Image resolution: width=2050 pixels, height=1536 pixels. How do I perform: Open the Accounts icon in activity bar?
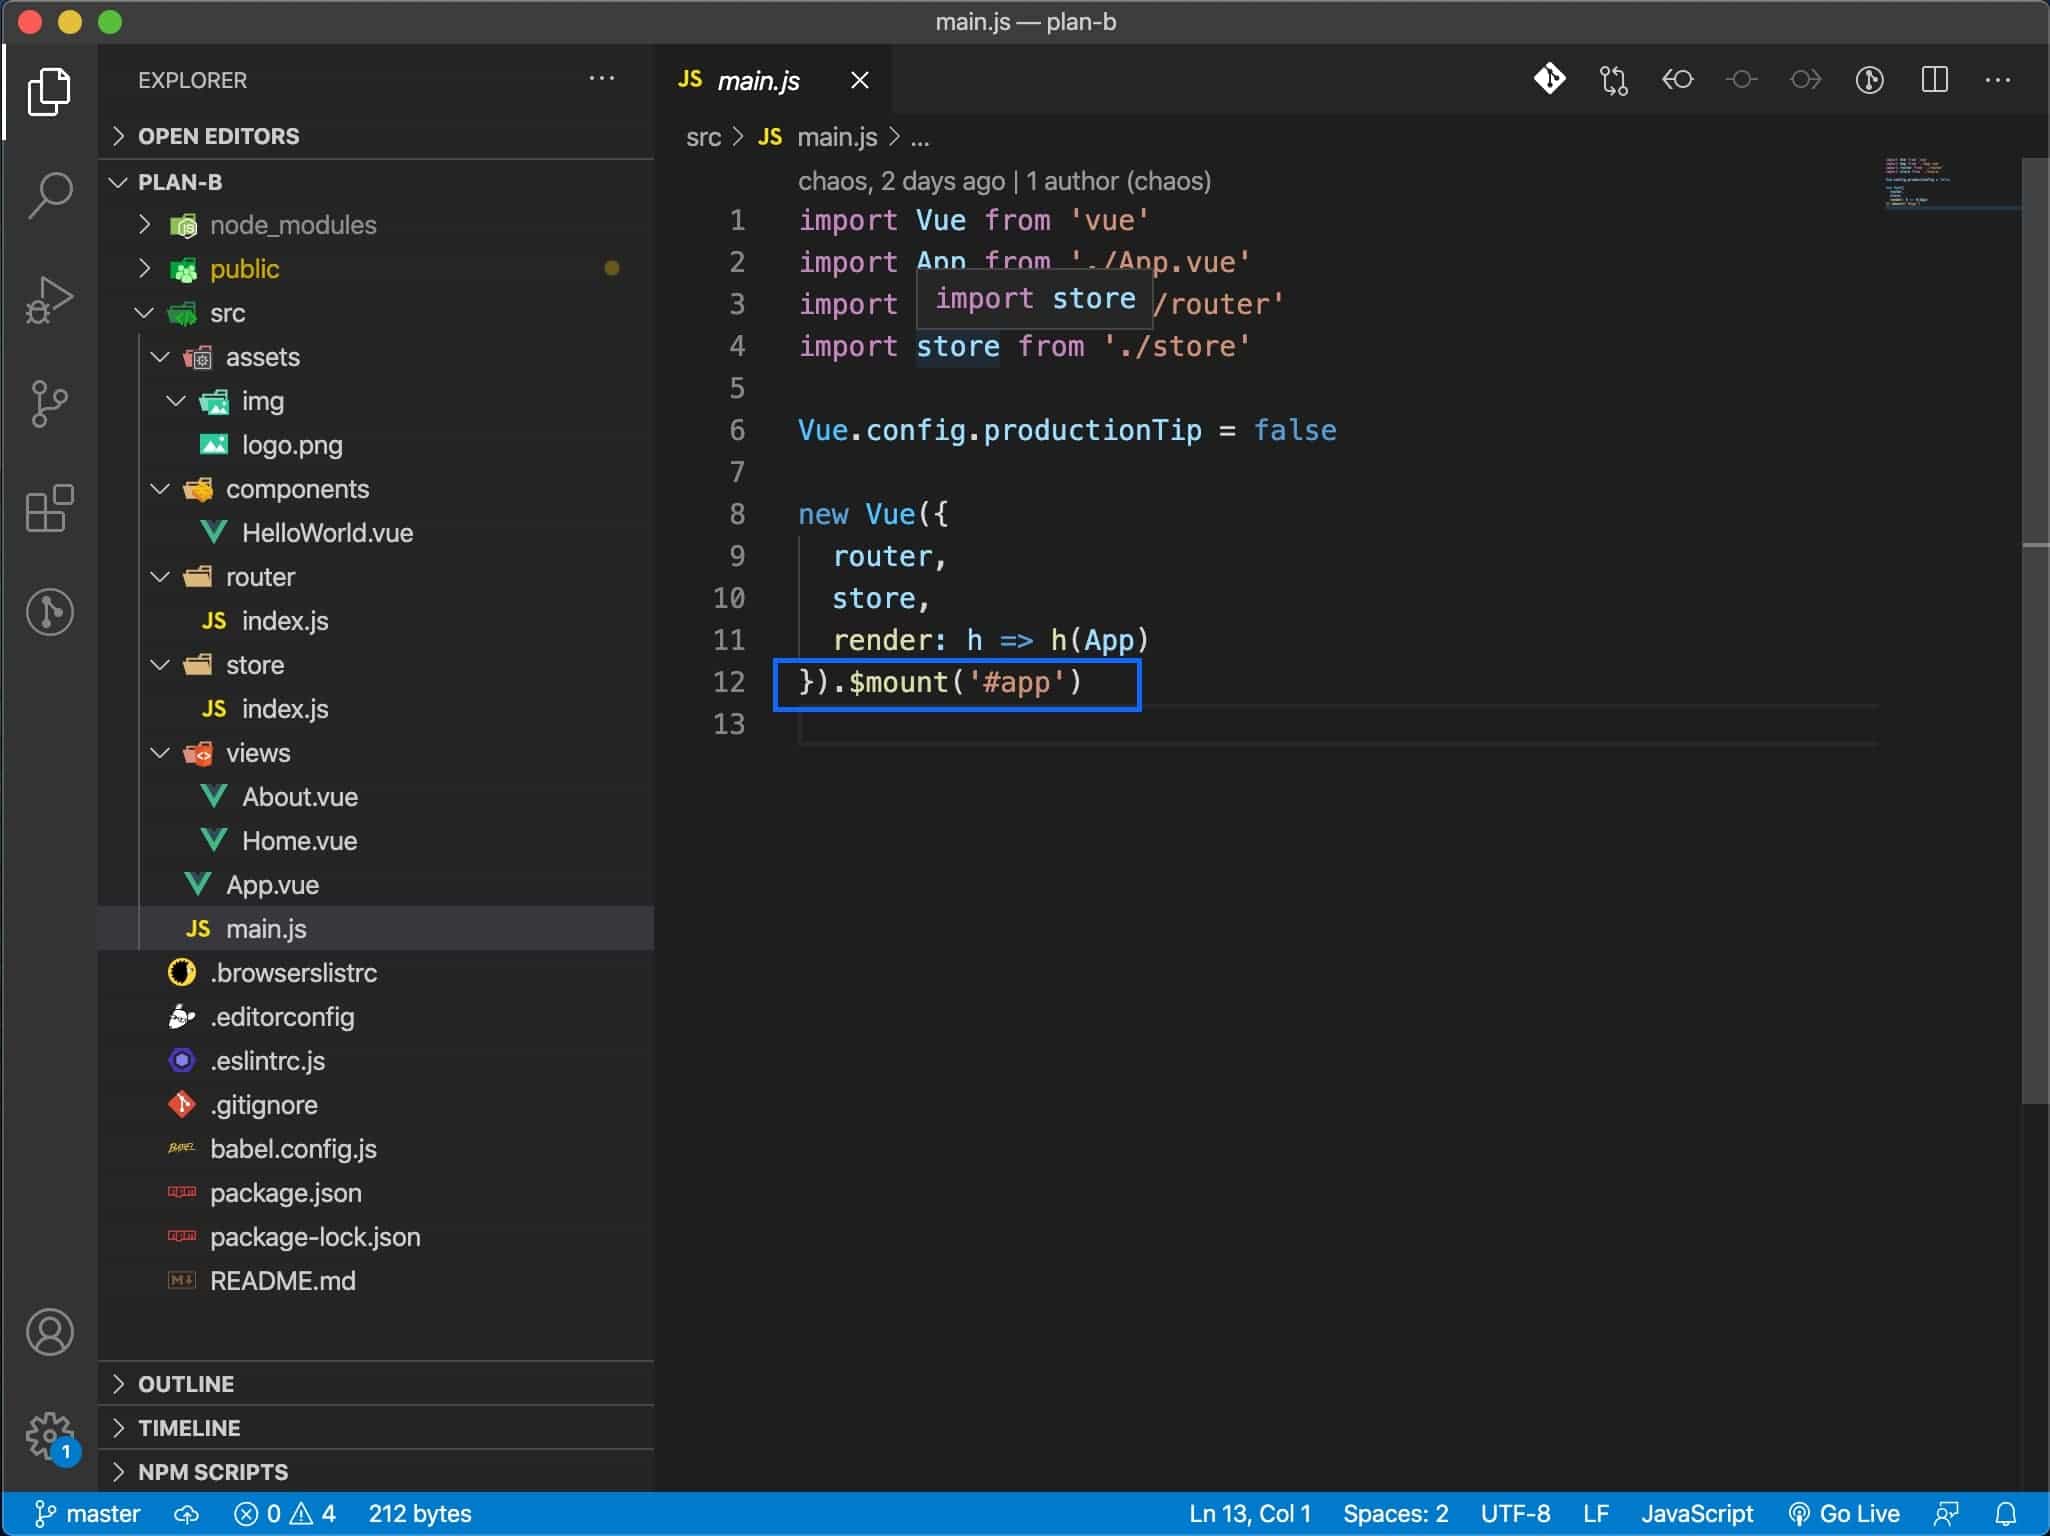click(x=49, y=1332)
